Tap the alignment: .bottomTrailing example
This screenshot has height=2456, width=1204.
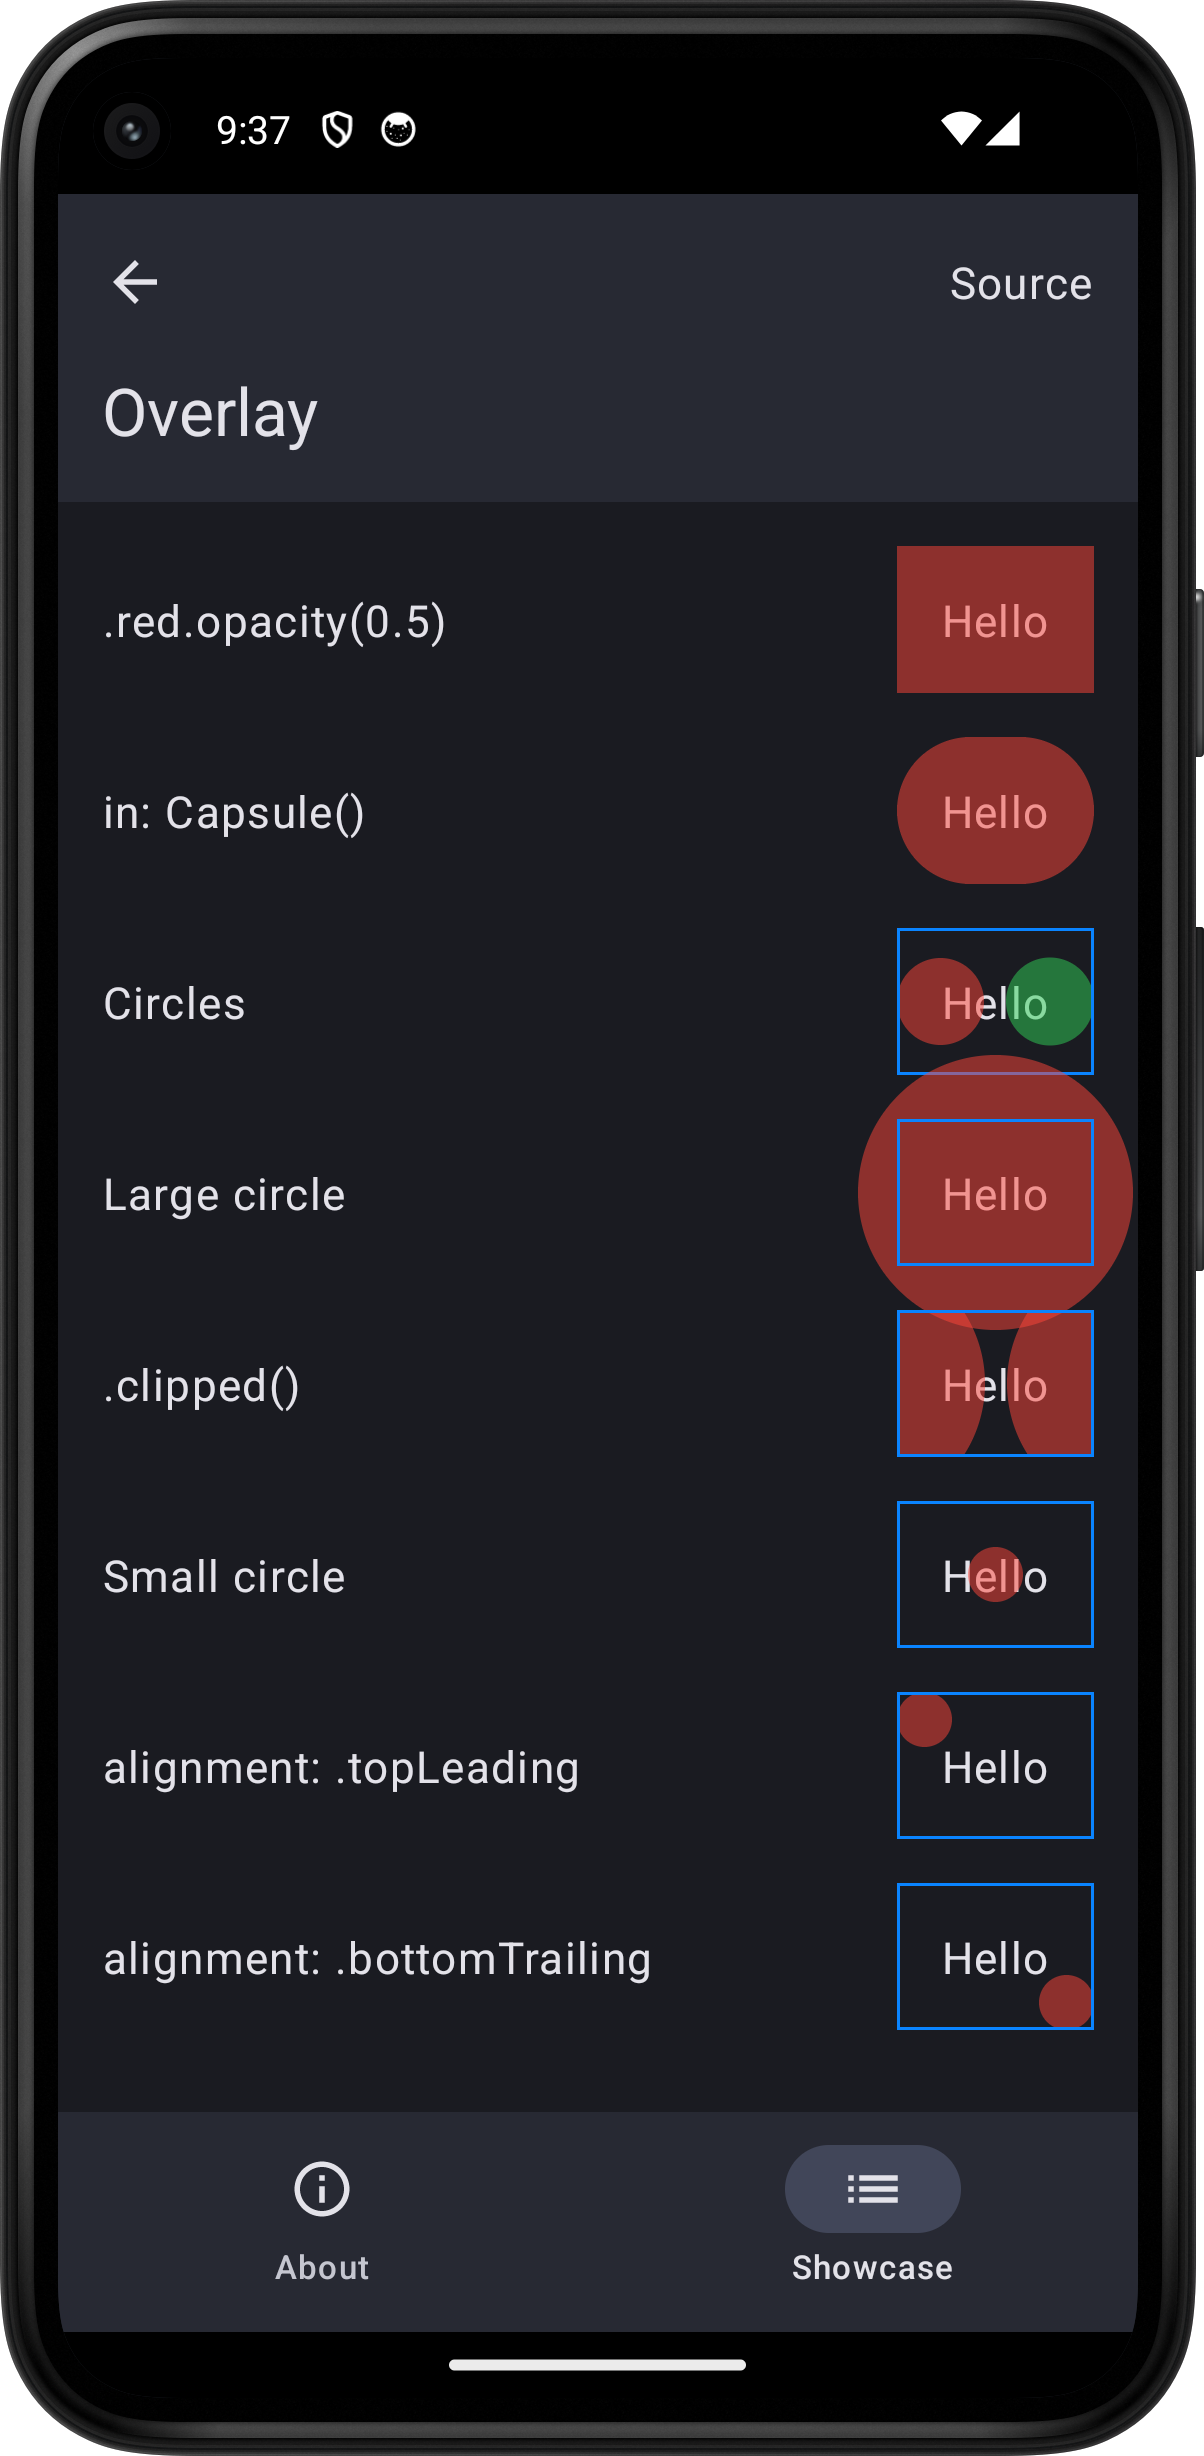point(995,1957)
